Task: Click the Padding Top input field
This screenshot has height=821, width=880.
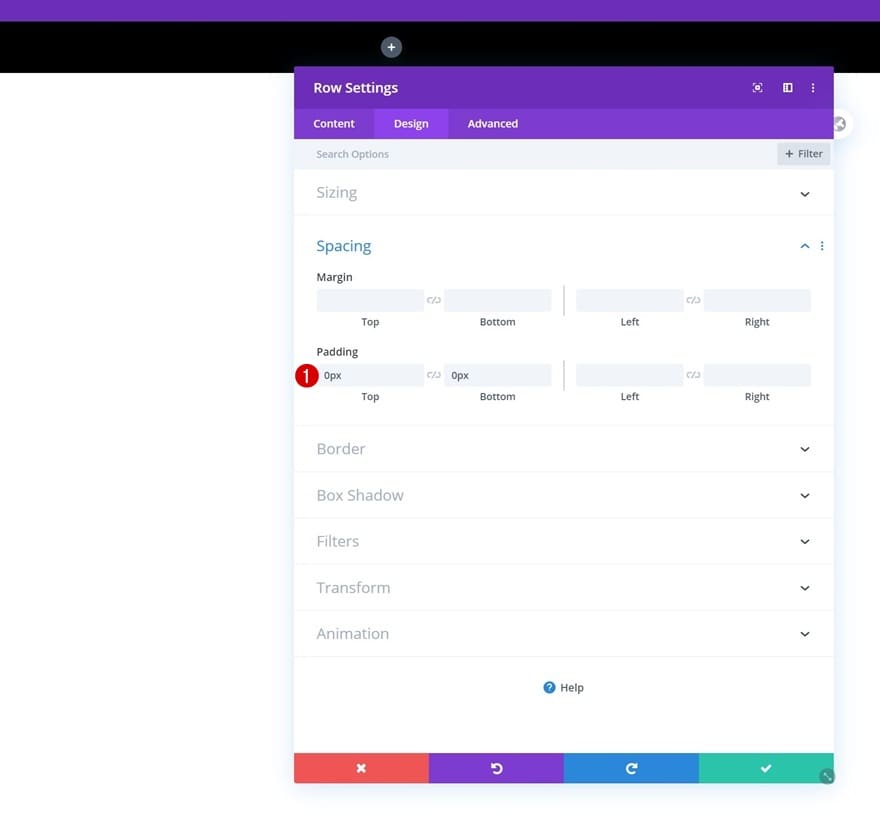Action: [x=370, y=375]
